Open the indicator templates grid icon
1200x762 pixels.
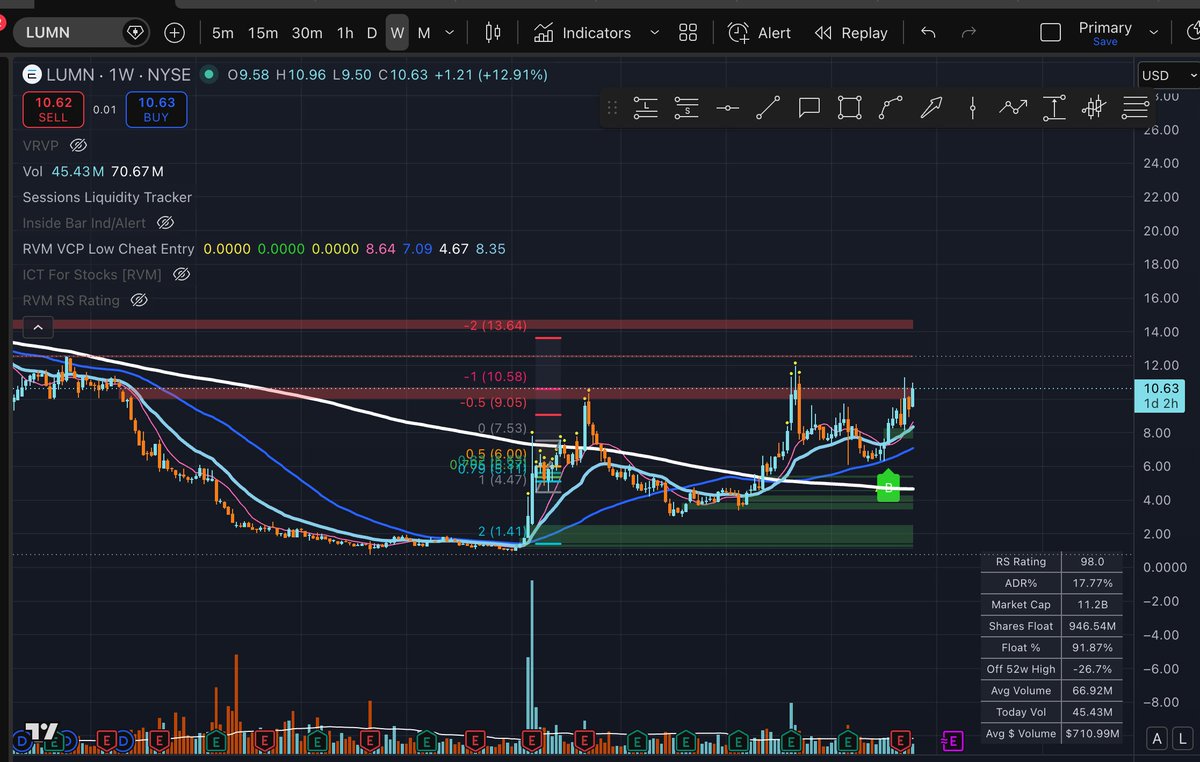tap(688, 33)
